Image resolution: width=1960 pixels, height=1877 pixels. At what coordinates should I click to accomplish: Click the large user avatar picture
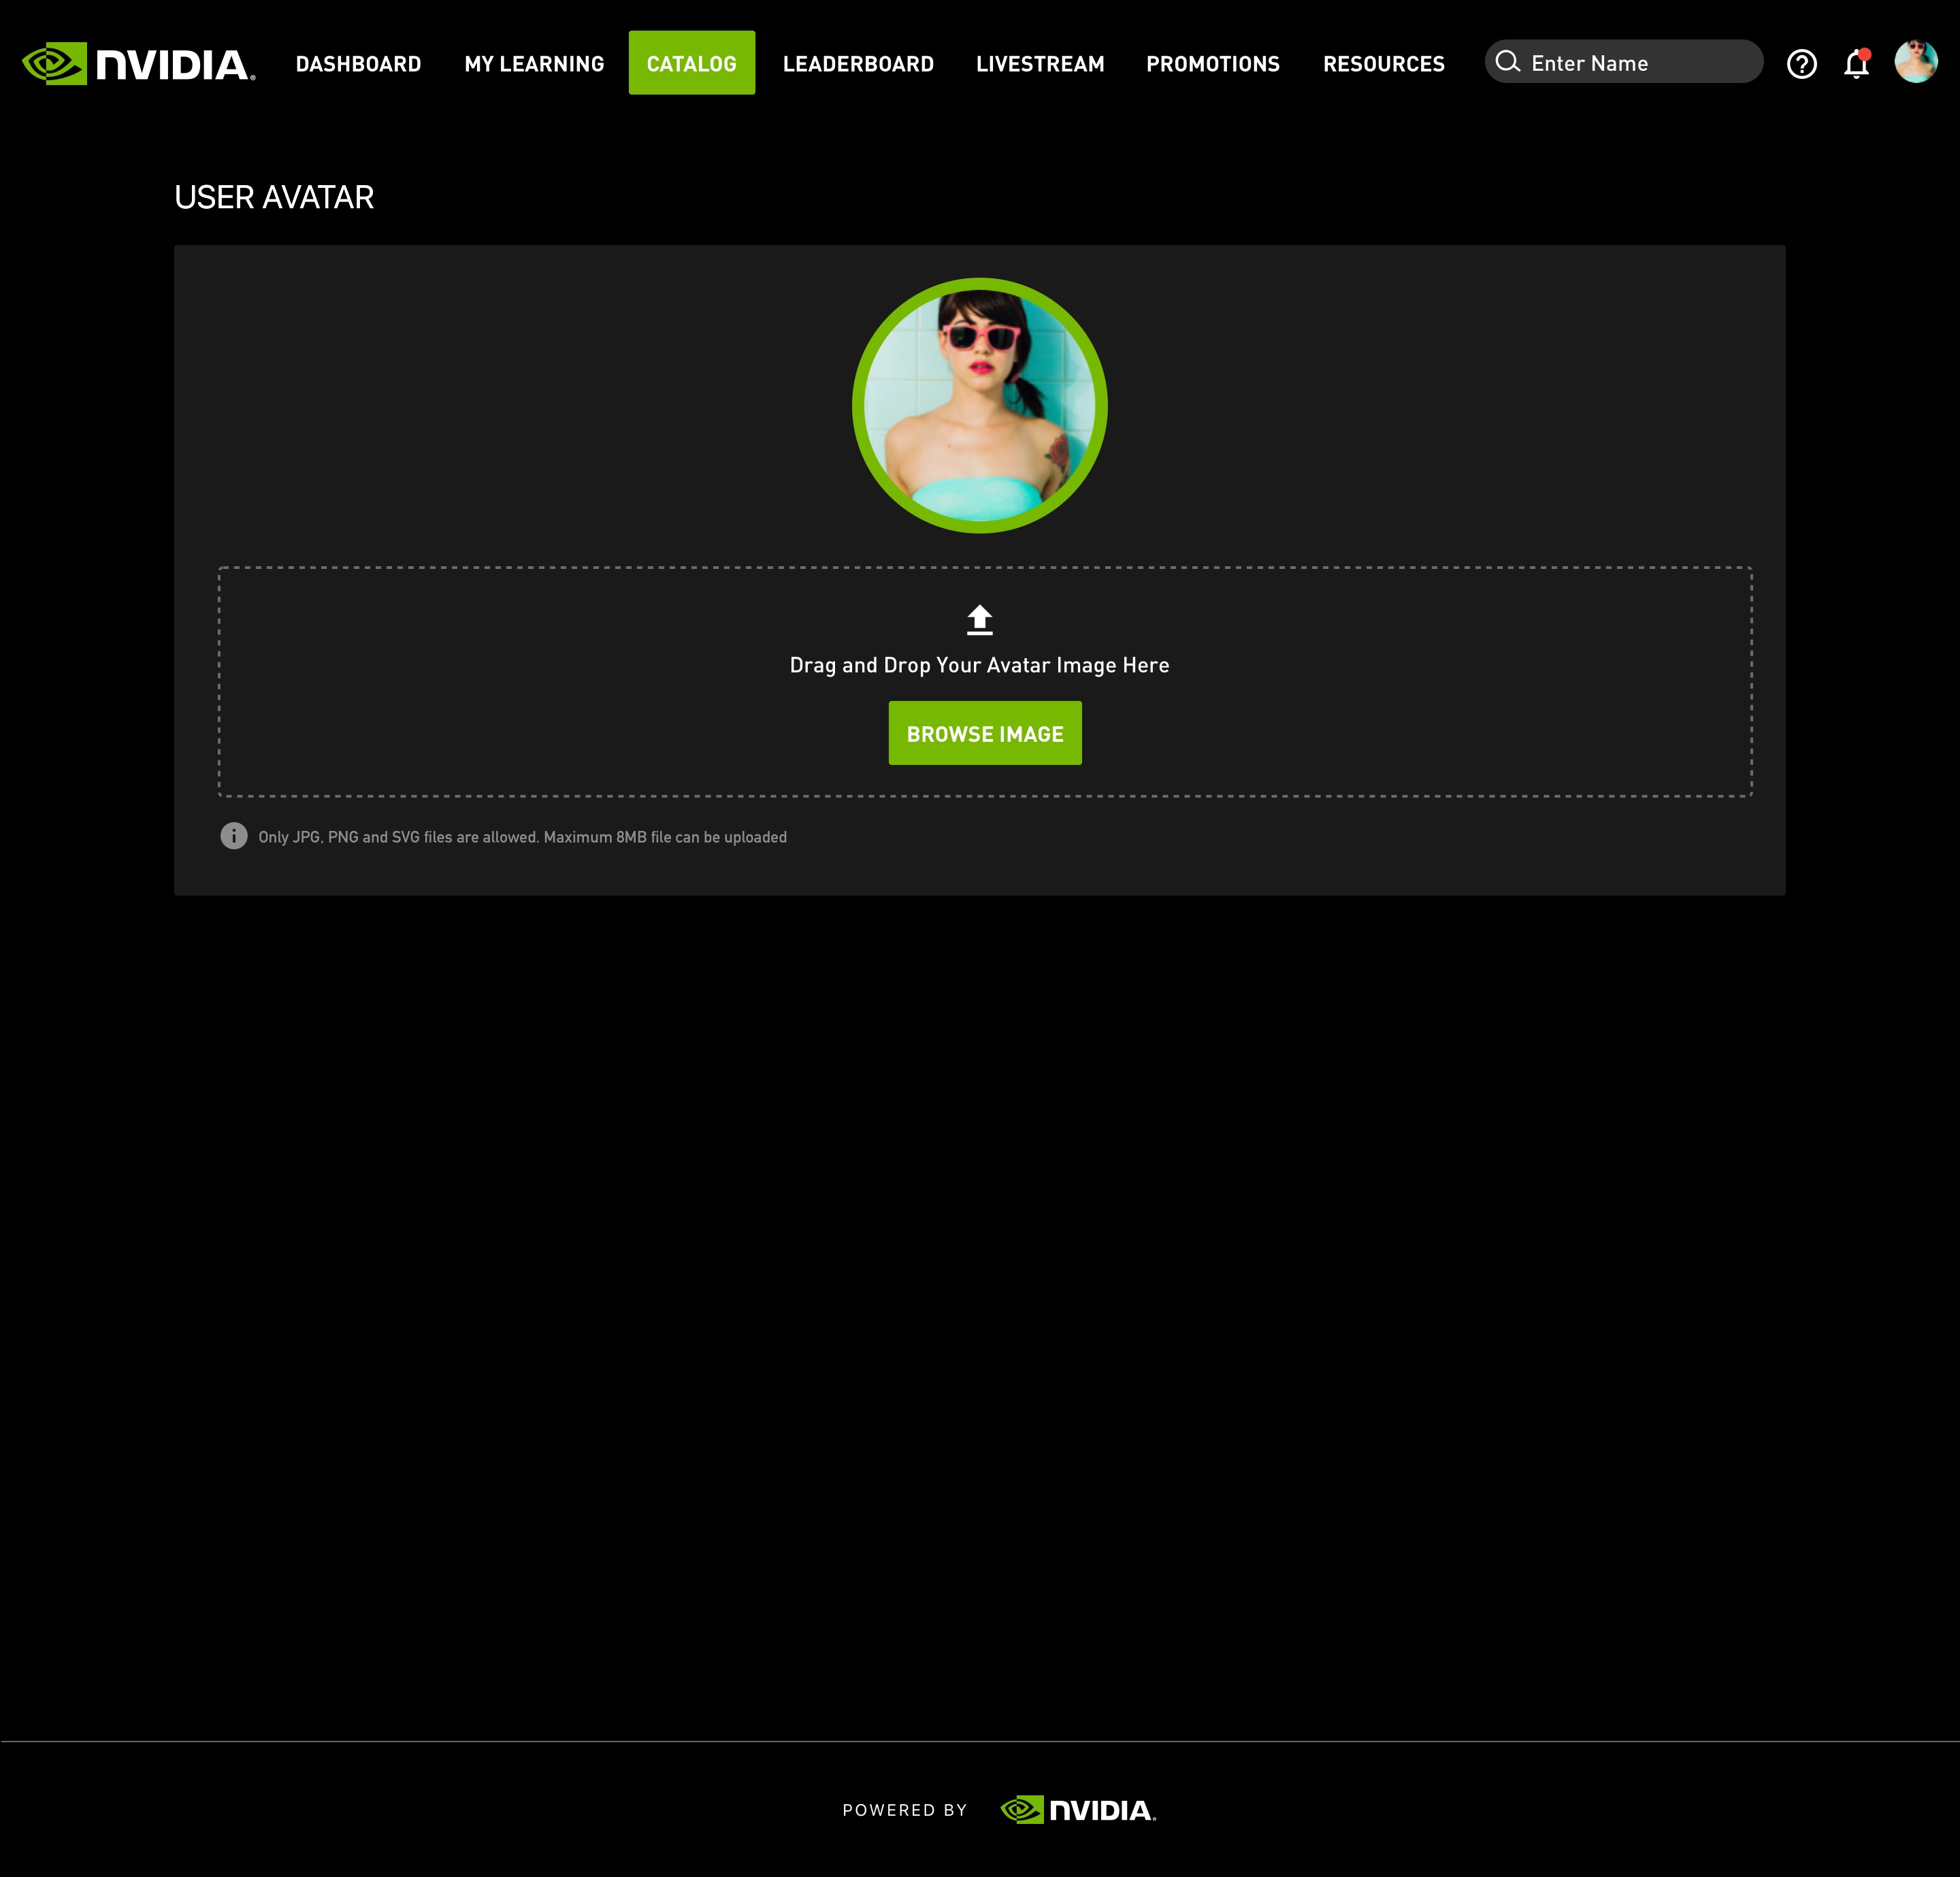pyautogui.click(x=980, y=406)
